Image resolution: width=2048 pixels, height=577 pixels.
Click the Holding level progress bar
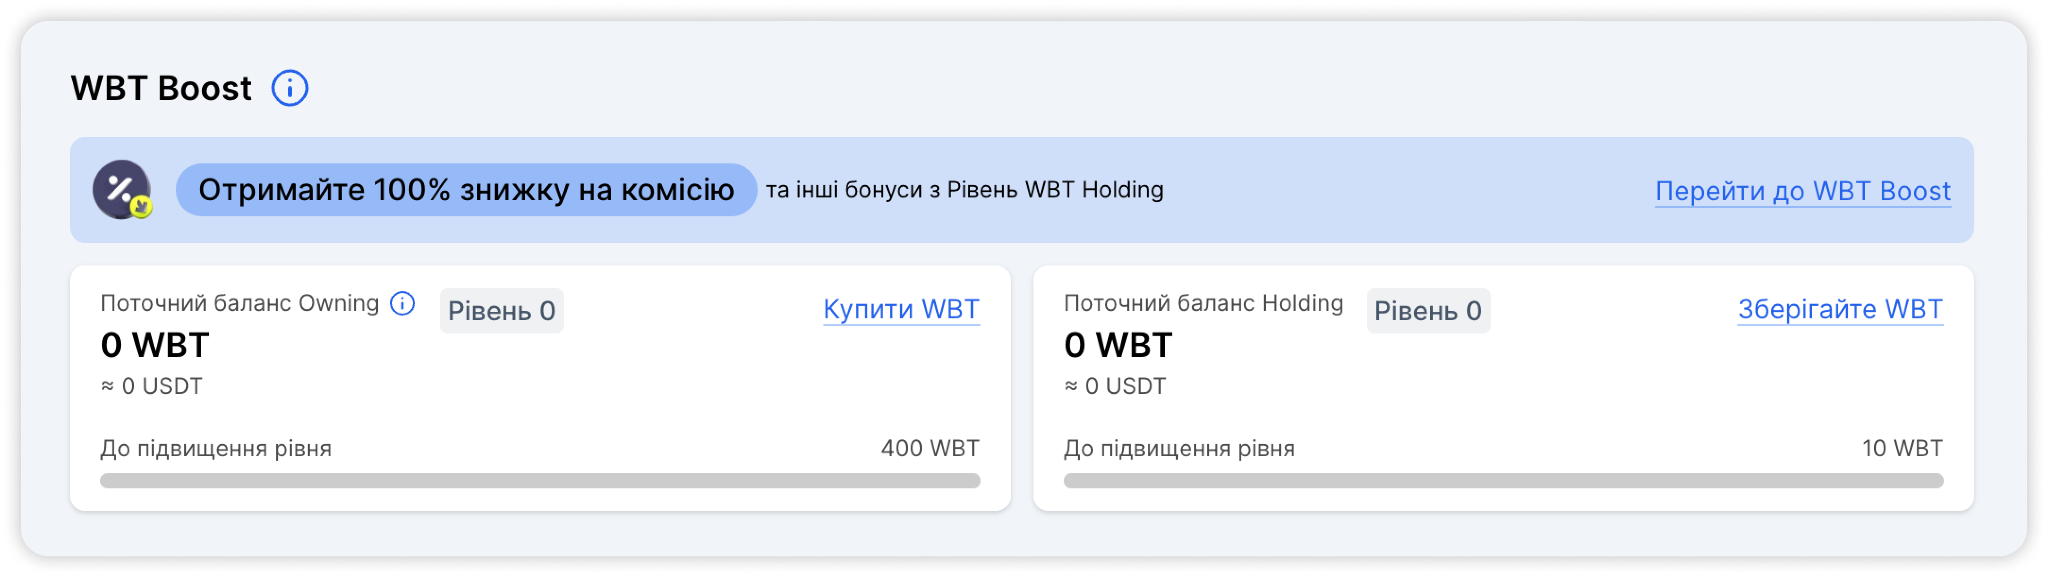pos(1503,481)
